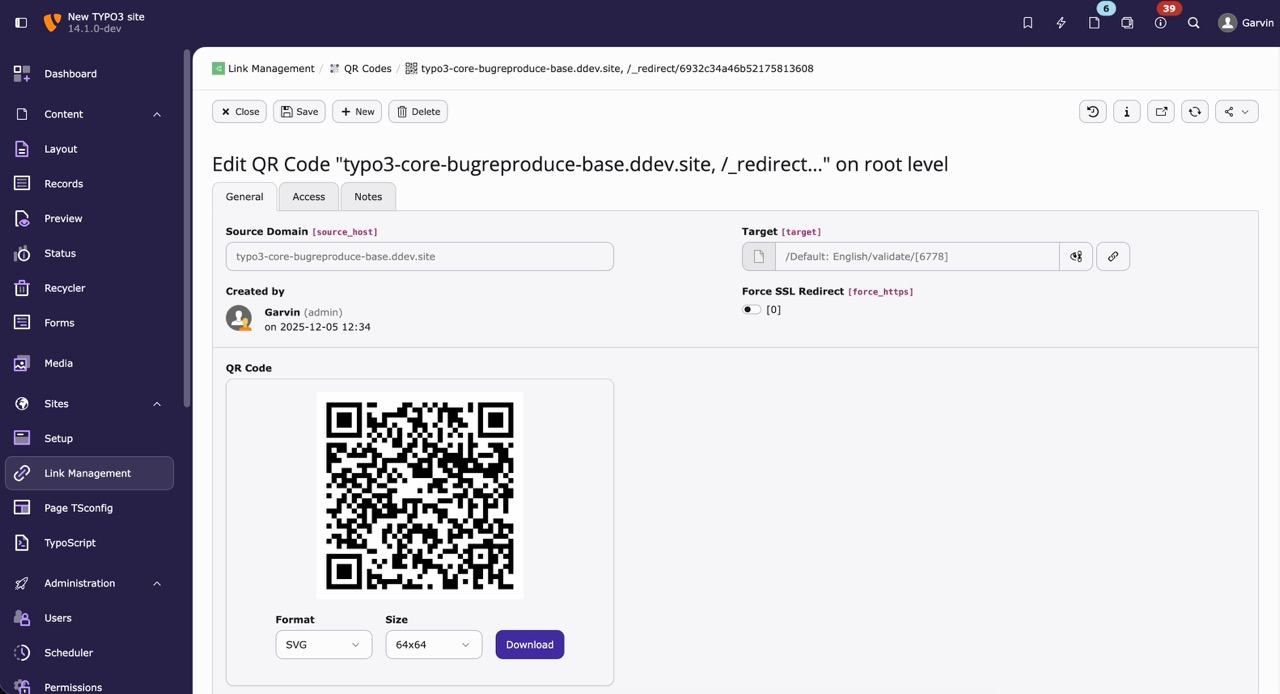The image size is (1280, 694).
Task: Flush caches using the lightning icon
Action: point(1060,22)
